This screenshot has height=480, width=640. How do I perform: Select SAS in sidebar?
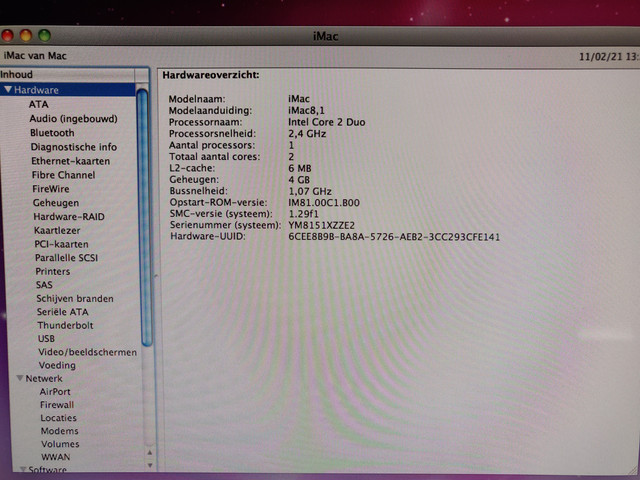tap(44, 285)
